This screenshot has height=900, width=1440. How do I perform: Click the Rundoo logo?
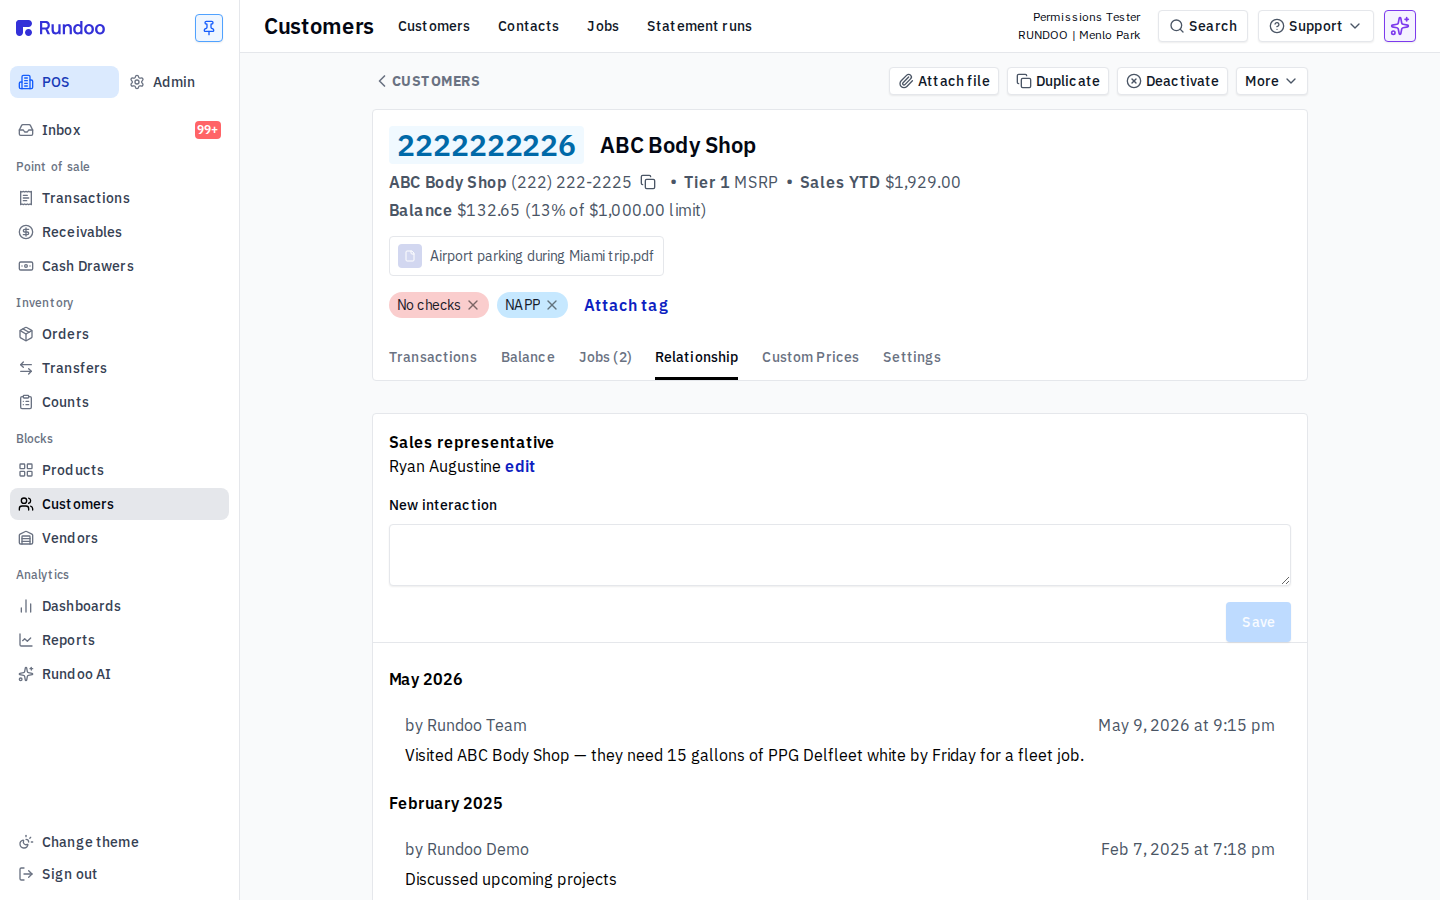(x=61, y=28)
